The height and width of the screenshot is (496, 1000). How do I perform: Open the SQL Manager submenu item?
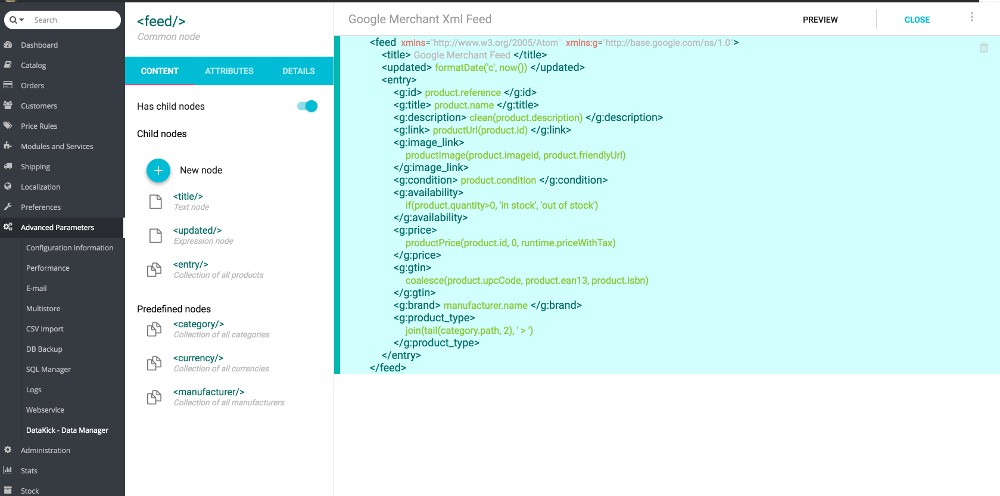tap(48, 369)
